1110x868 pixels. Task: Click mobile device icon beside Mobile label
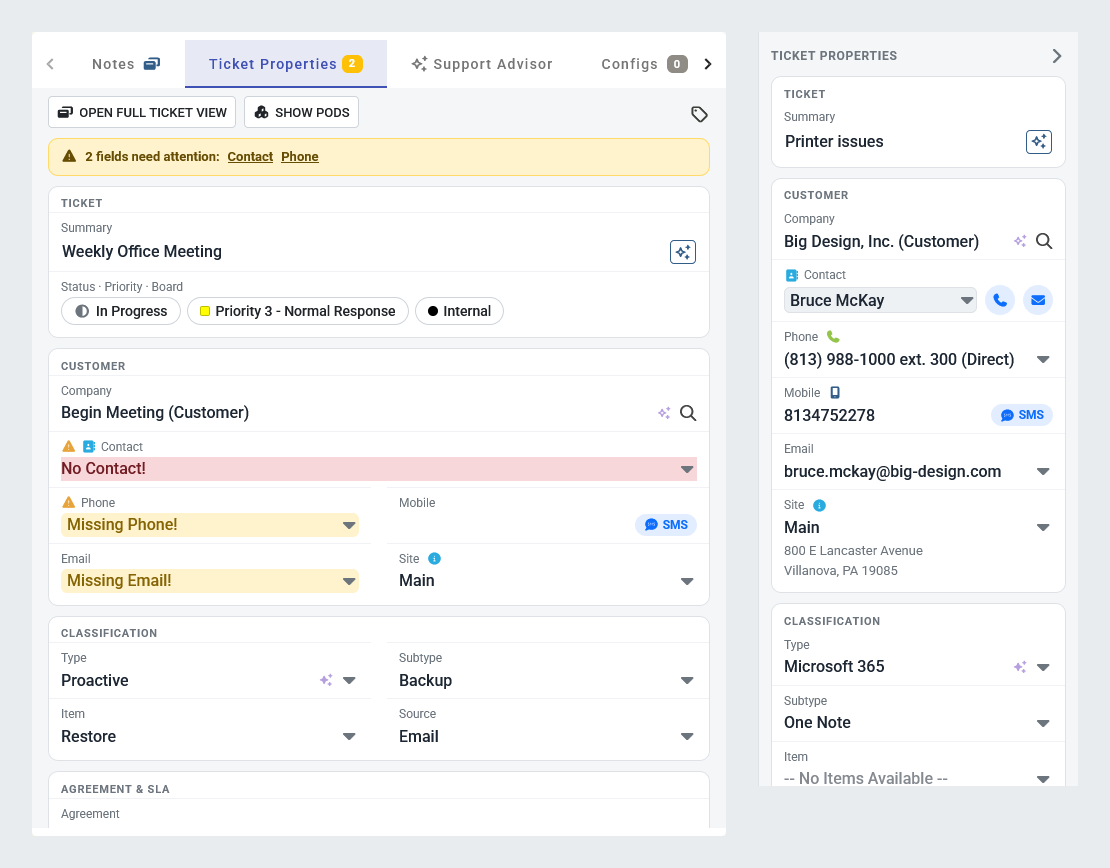tap(835, 393)
